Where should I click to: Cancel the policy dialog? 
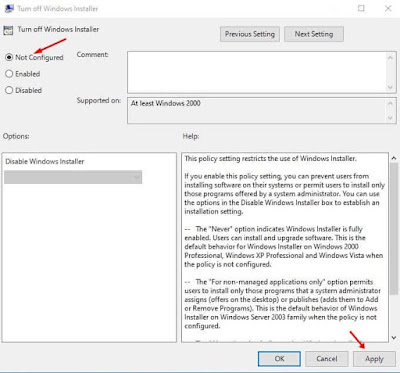click(327, 359)
